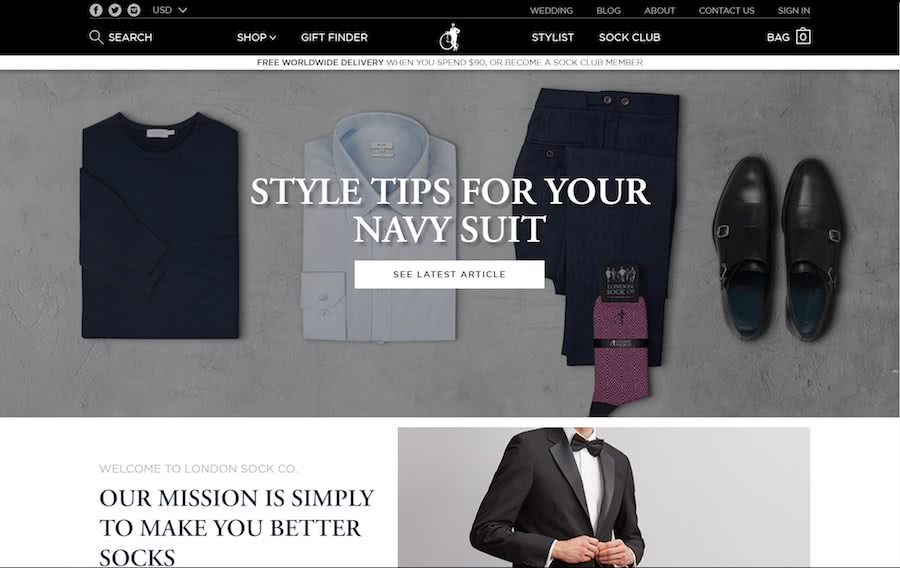The height and width of the screenshot is (568, 900).
Task: Visit the BLOG link
Action: pyautogui.click(x=608, y=10)
